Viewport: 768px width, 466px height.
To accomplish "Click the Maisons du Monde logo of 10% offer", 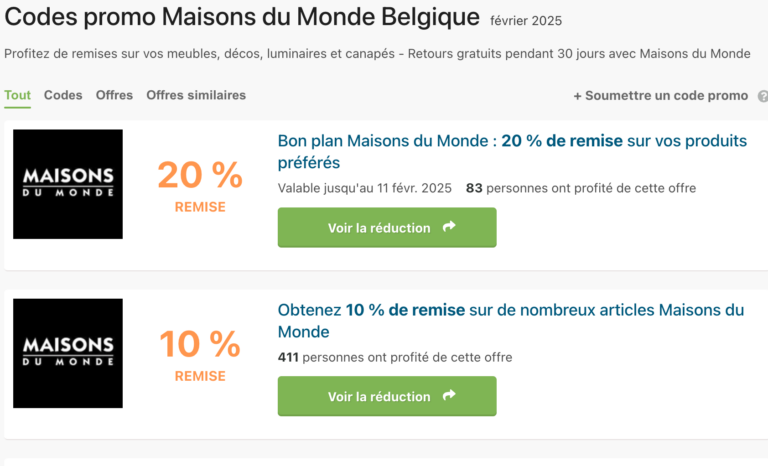I will click(x=68, y=353).
